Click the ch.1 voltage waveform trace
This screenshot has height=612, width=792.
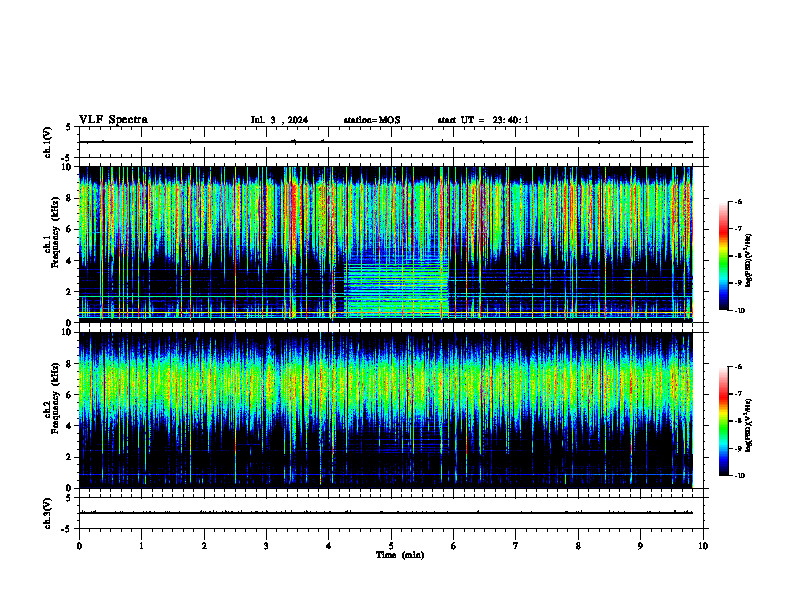(x=385, y=142)
